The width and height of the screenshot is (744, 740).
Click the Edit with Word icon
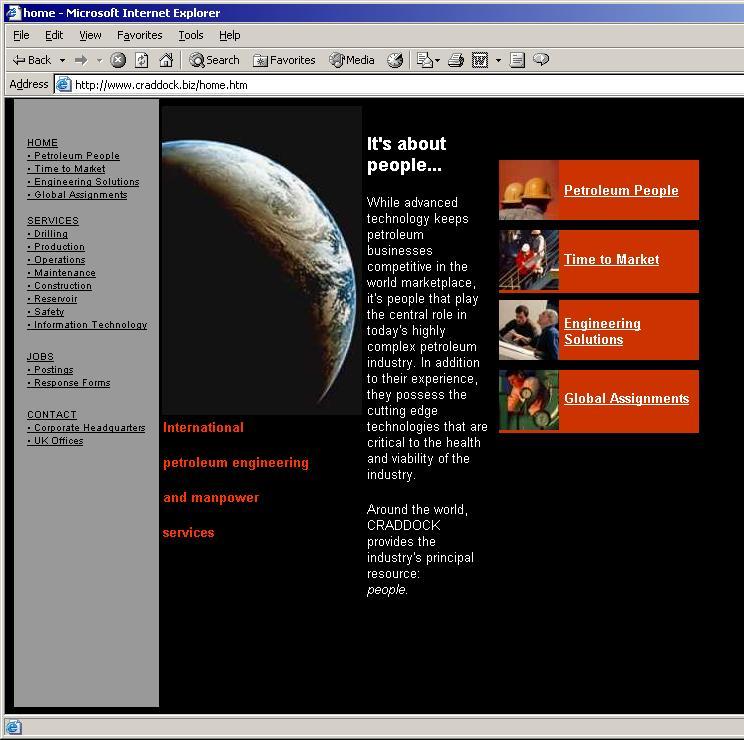click(x=480, y=60)
